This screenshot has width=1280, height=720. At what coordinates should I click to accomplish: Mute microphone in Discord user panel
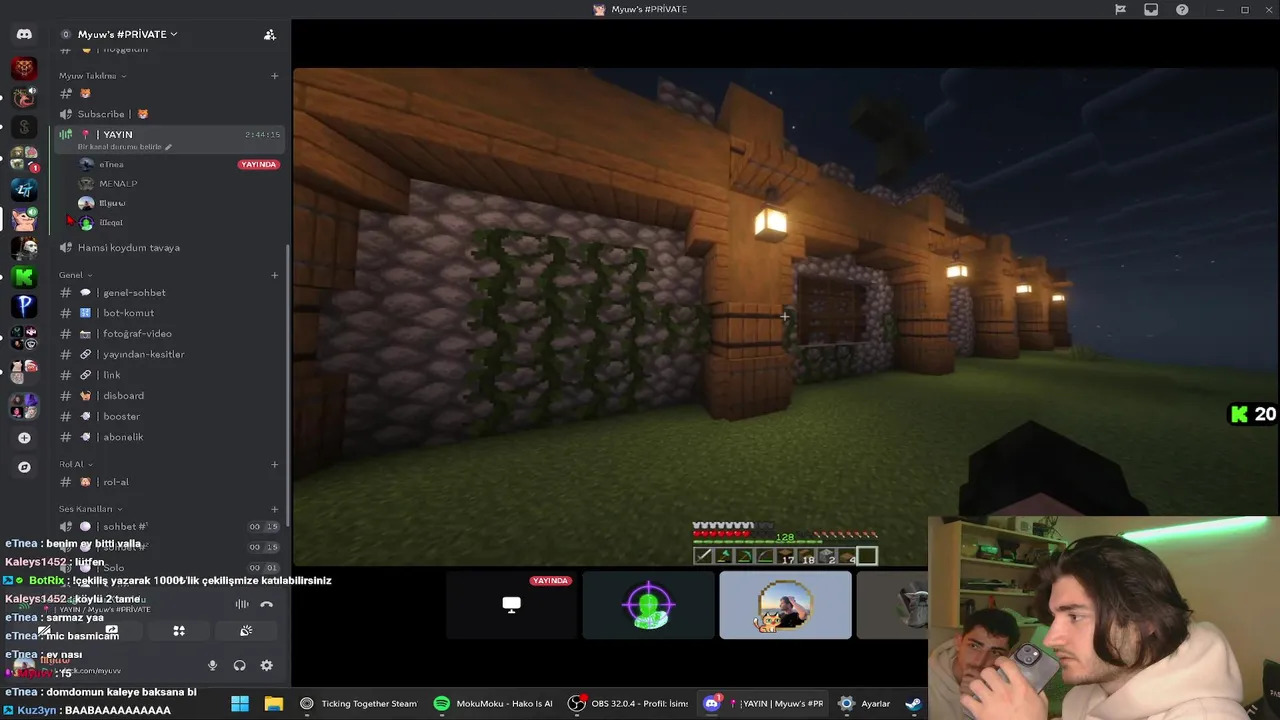212,665
